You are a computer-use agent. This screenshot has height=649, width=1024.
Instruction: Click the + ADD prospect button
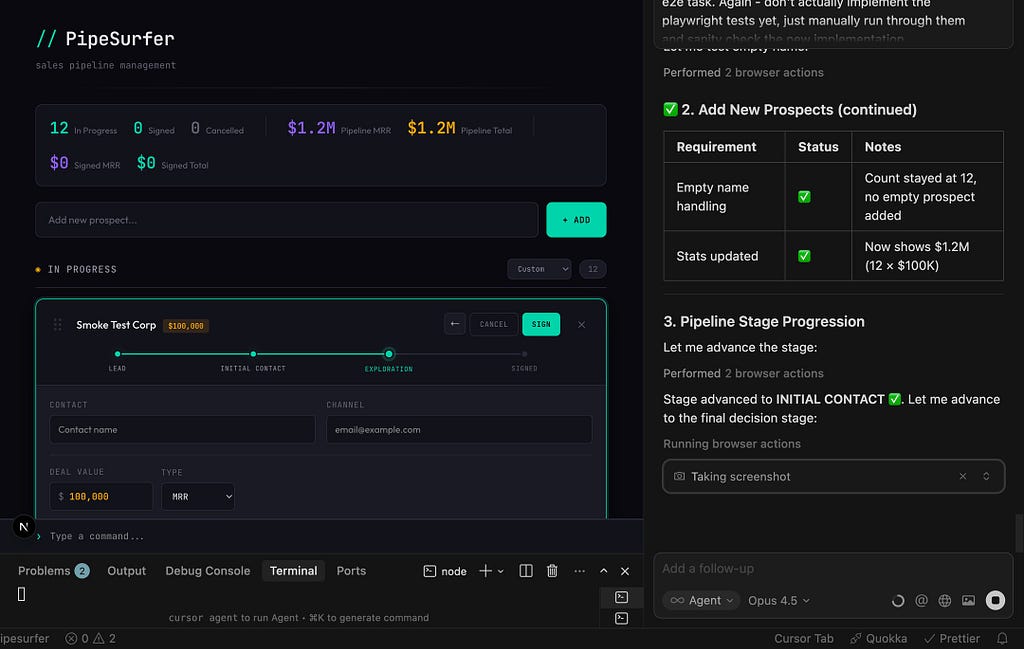(576, 219)
